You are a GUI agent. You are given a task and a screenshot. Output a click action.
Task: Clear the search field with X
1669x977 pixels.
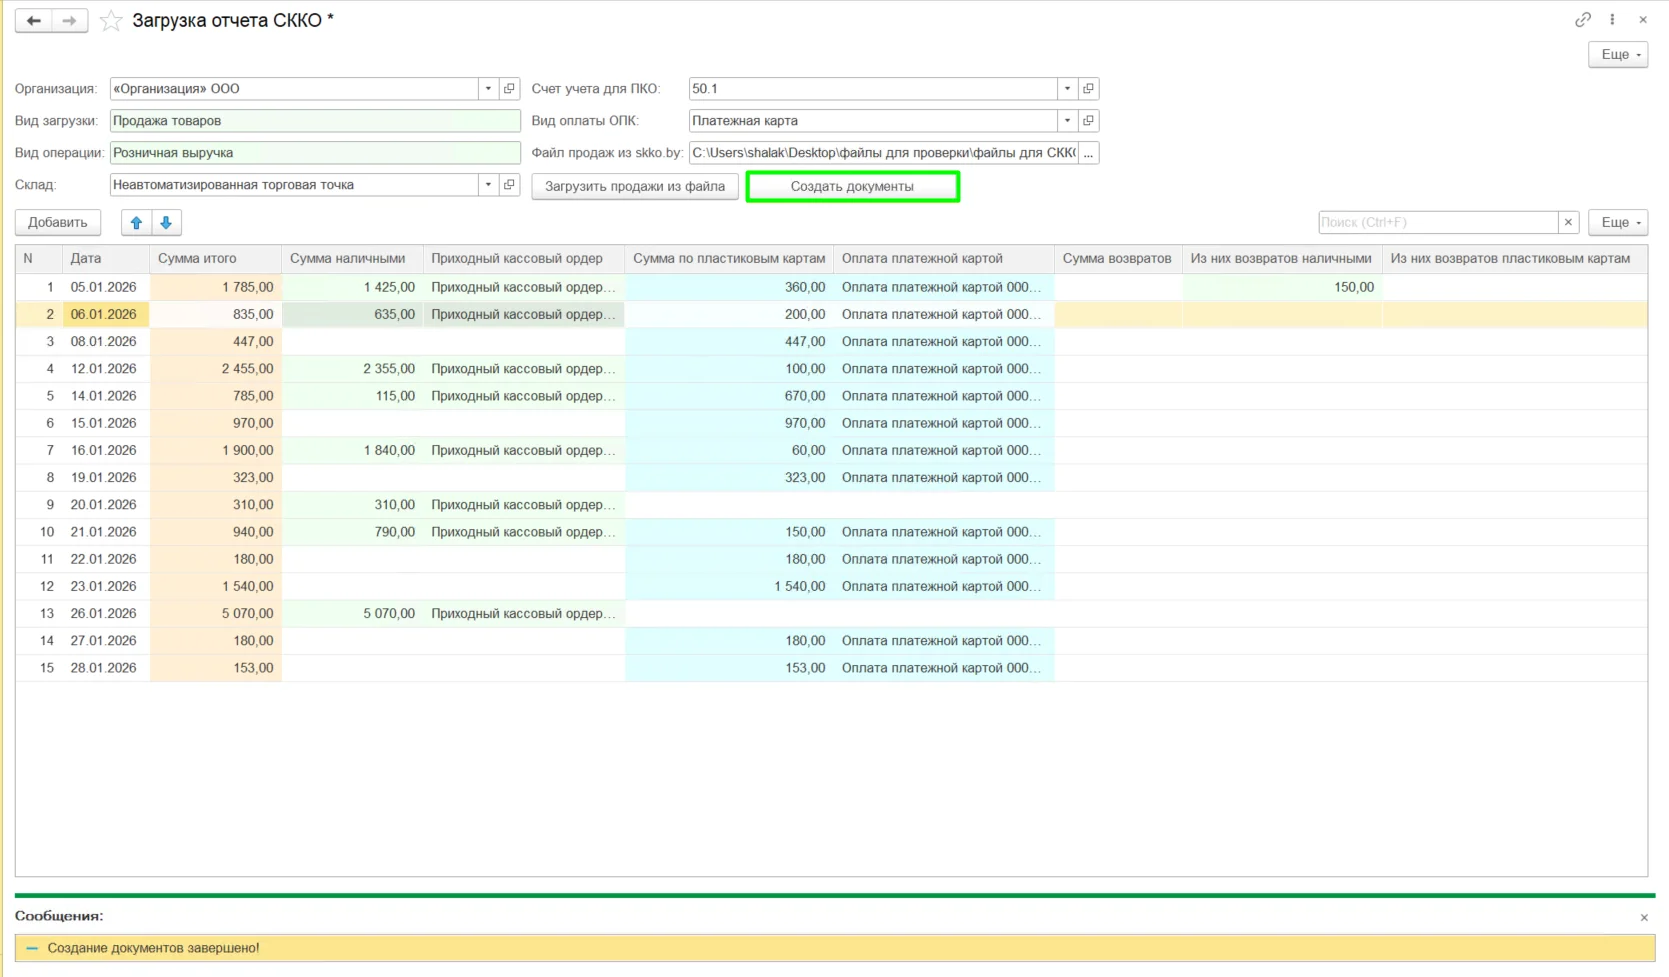pos(1568,222)
